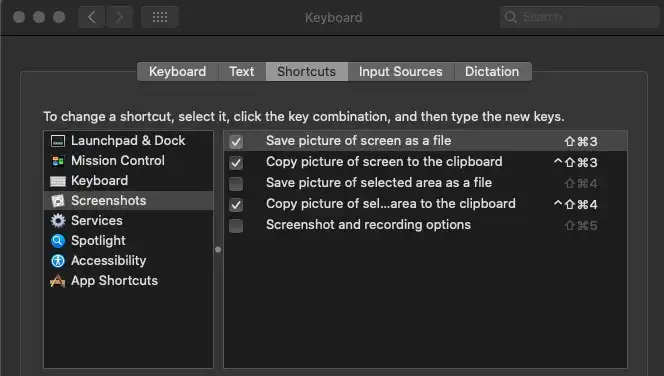Image resolution: width=664 pixels, height=376 pixels.
Task: Select Accessibility in the category list
Action: pyautogui.click(x=128, y=260)
